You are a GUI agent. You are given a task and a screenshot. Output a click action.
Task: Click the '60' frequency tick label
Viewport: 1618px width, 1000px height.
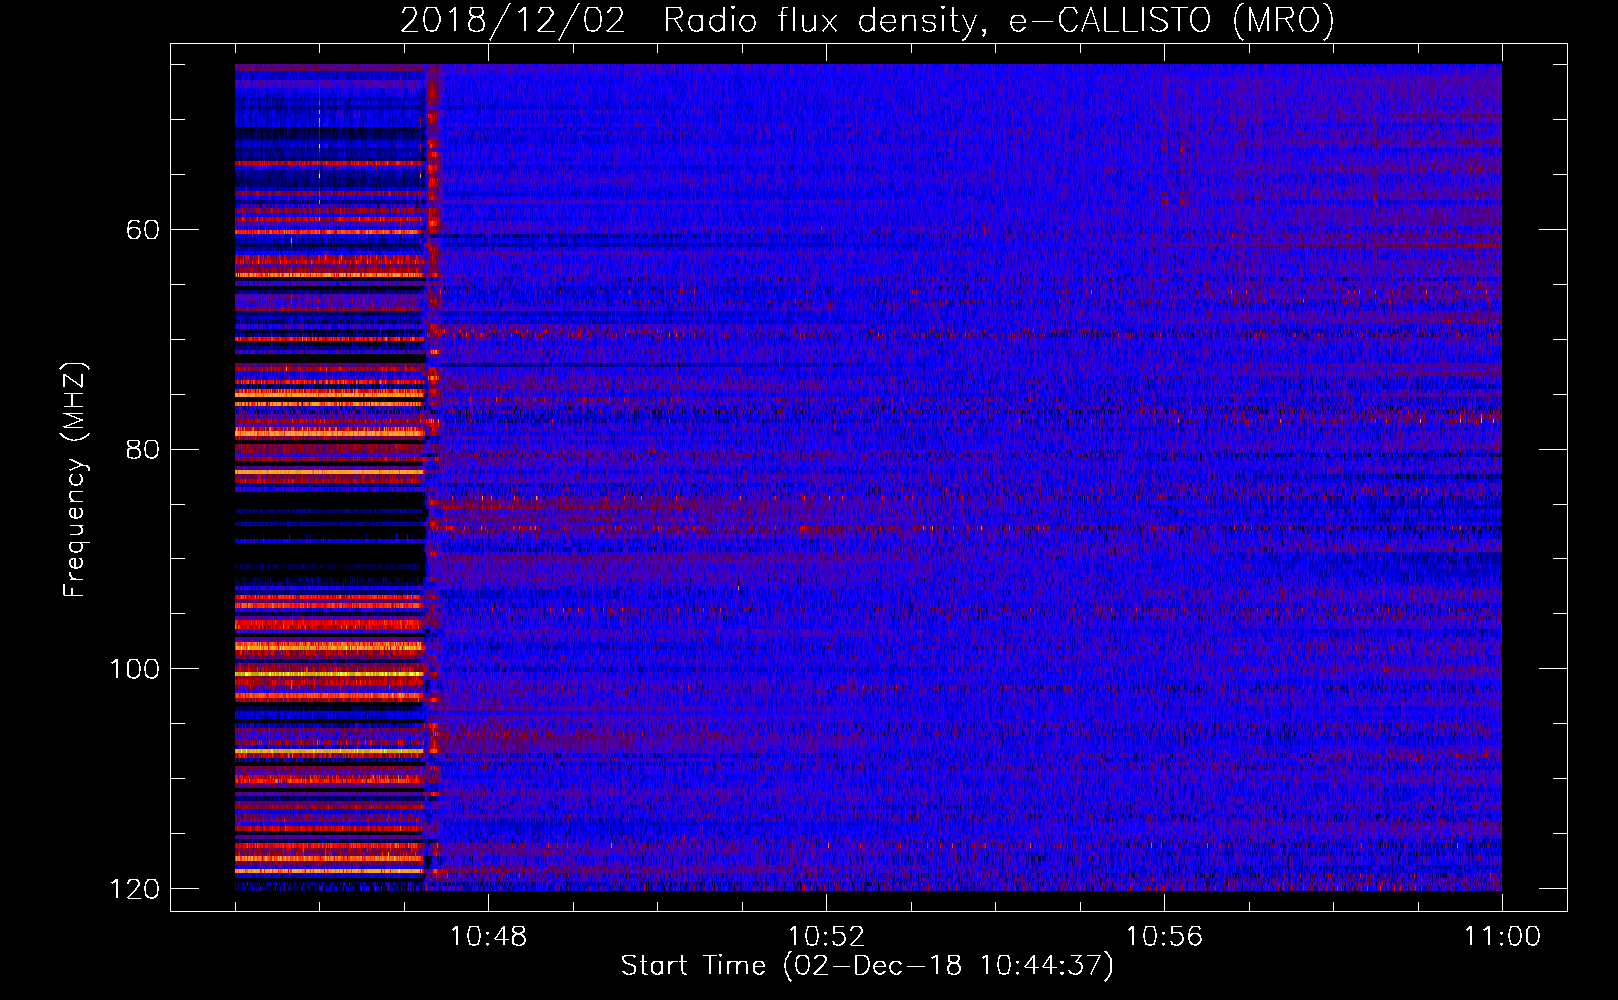pos(143,230)
